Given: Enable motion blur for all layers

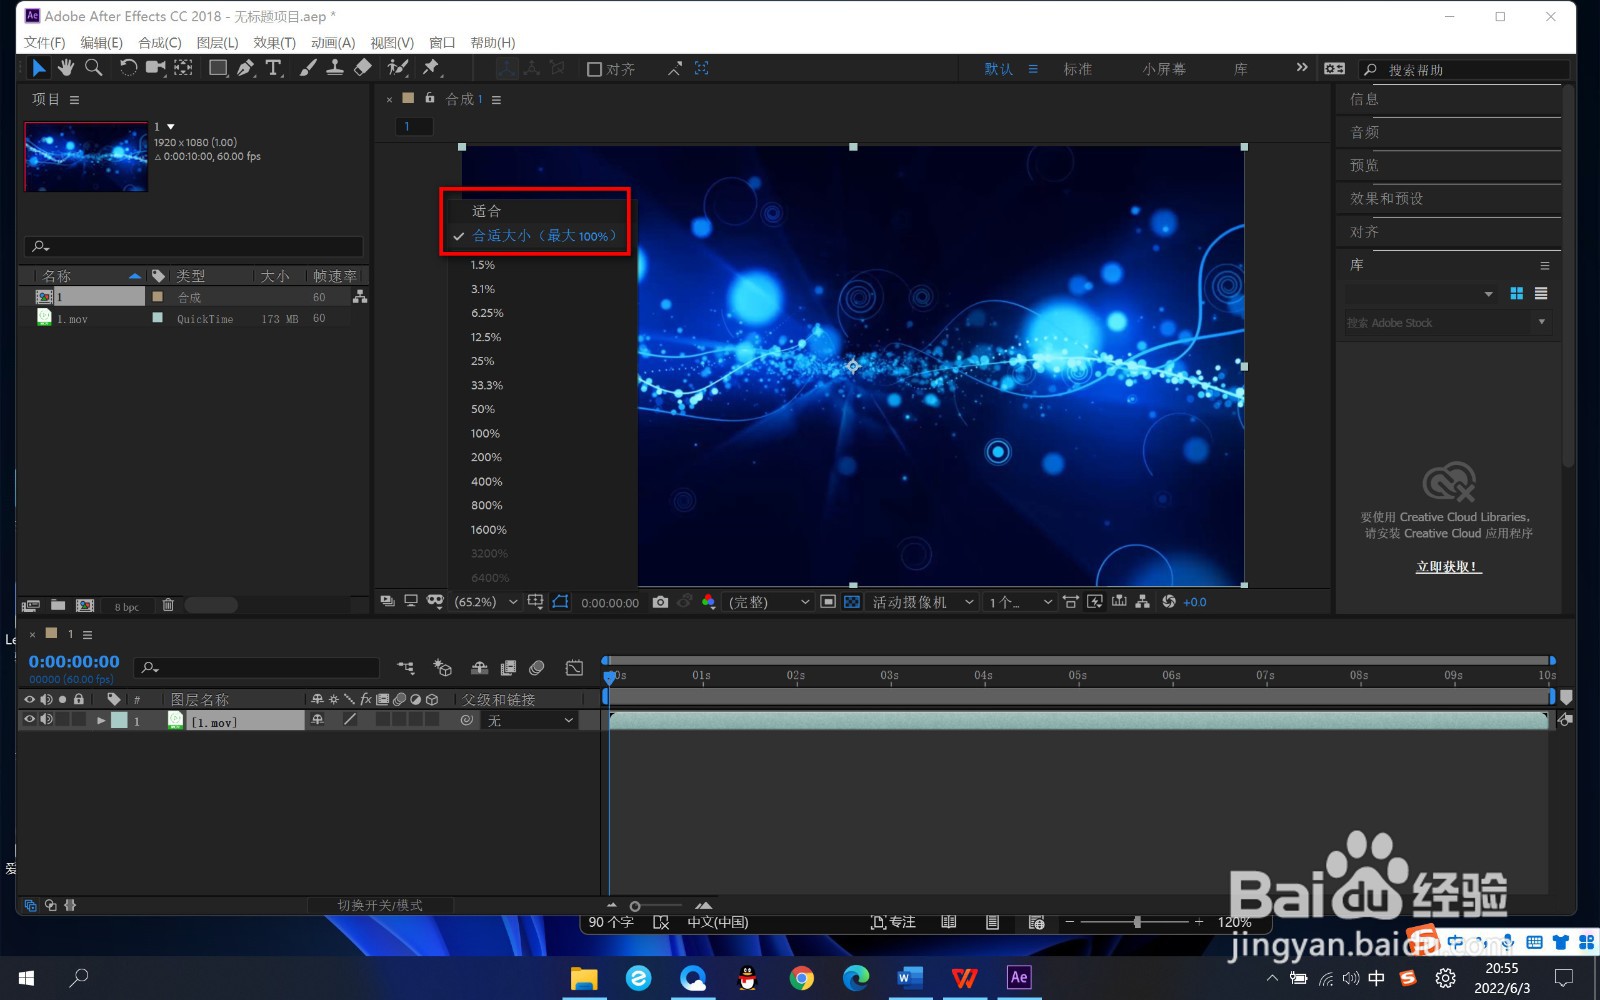Looking at the screenshot, I should (537, 667).
